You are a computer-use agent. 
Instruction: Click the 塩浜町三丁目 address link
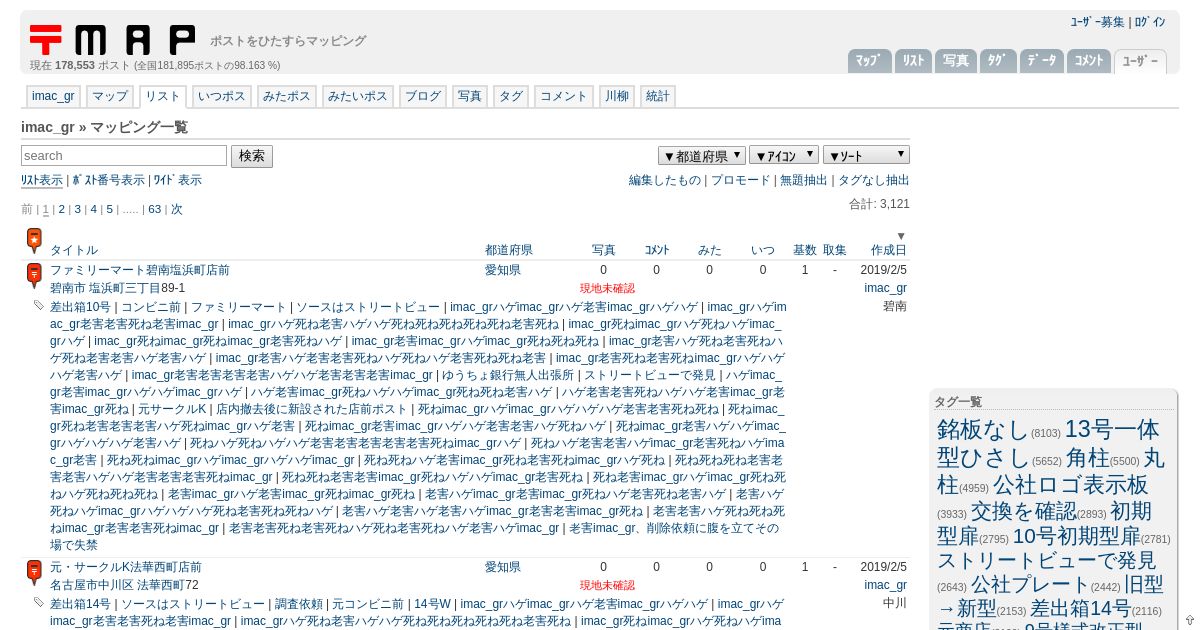pos(124,287)
